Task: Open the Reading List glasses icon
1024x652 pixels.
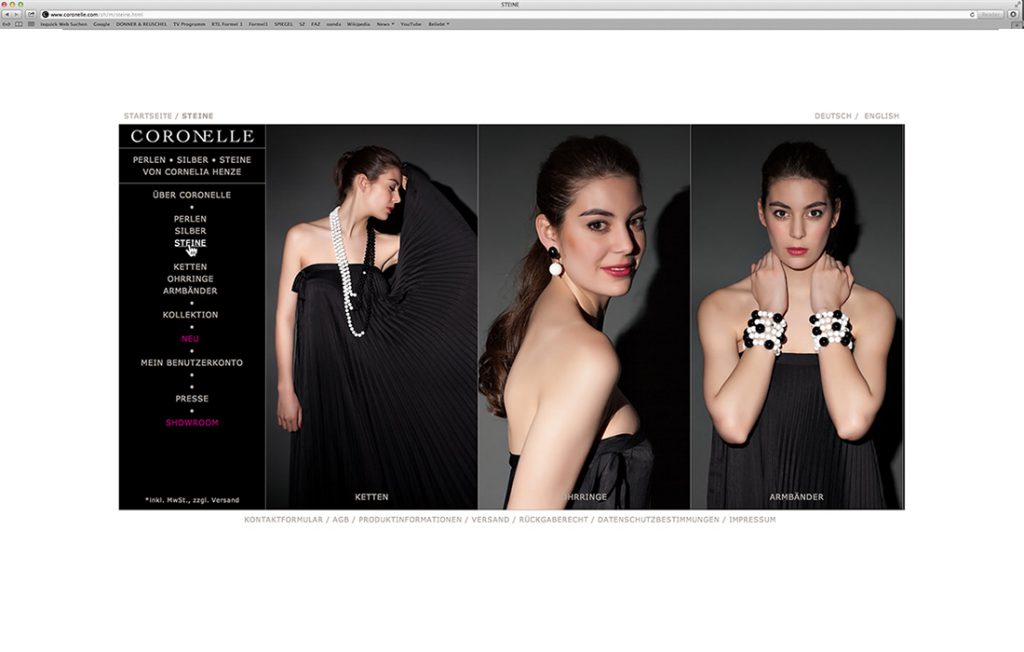Action: click(x=6, y=24)
